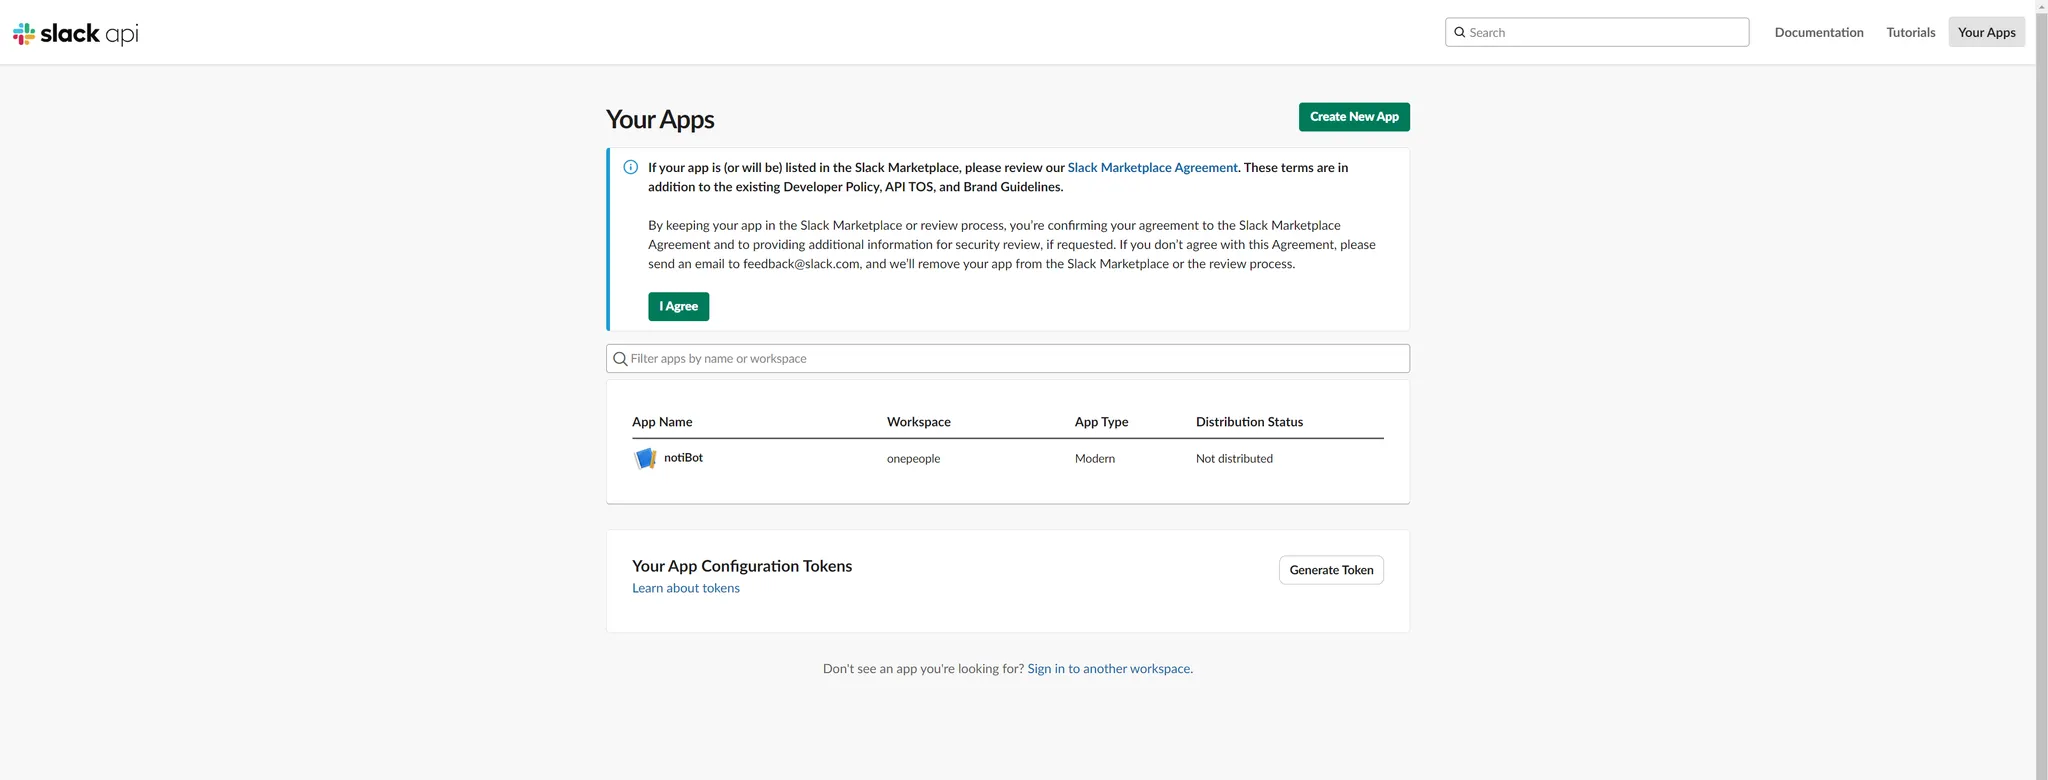Image resolution: width=2048 pixels, height=780 pixels.
Task: Click the filter apps magnifier icon
Action: click(620, 359)
